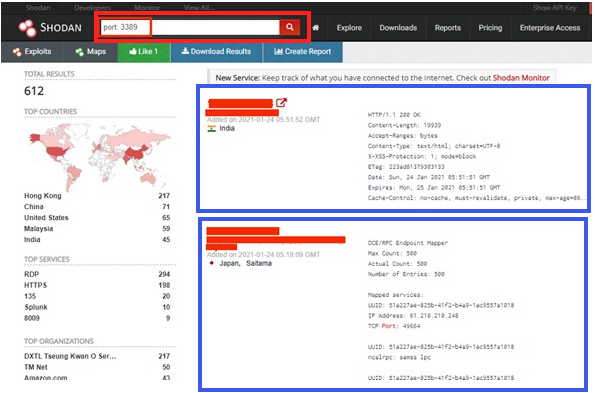This screenshot has width=595, height=393.
Task: Filter by Splunk service
Action: [36, 307]
